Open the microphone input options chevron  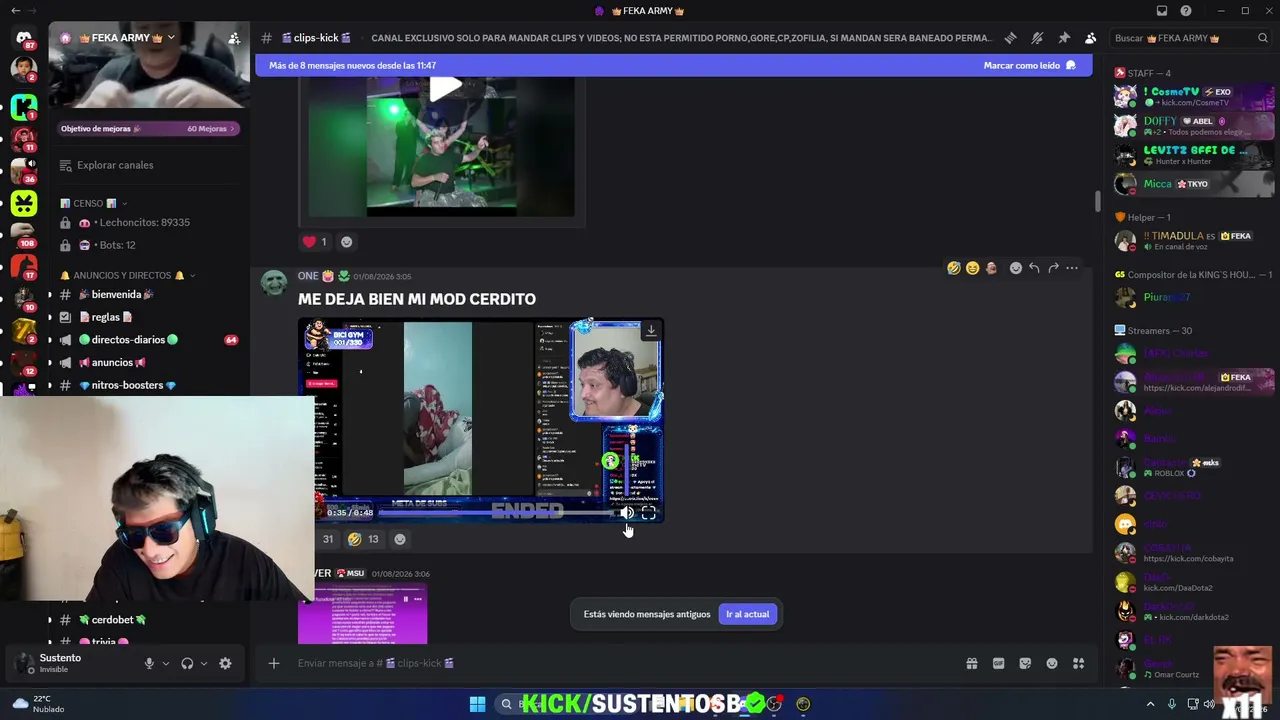(166, 663)
